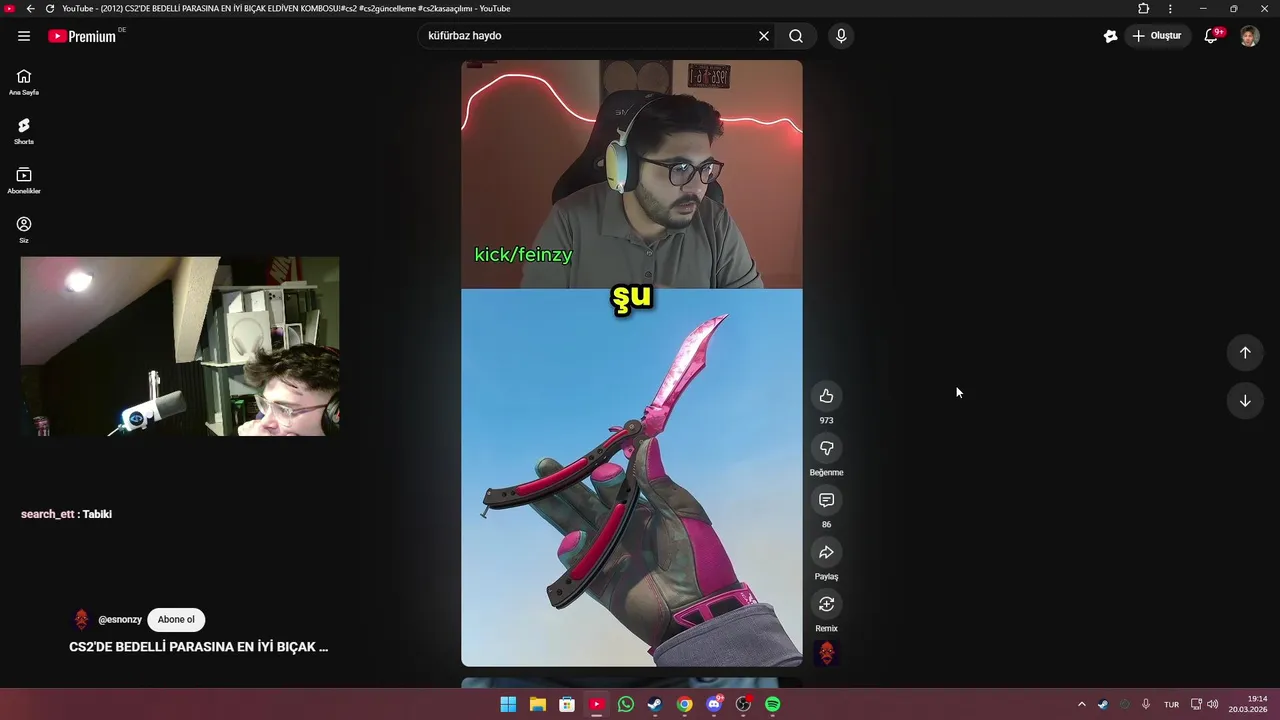Open Spotify from the taskbar
Image resolution: width=1280 pixels, height=720 pixels.
tap(773, 704)
